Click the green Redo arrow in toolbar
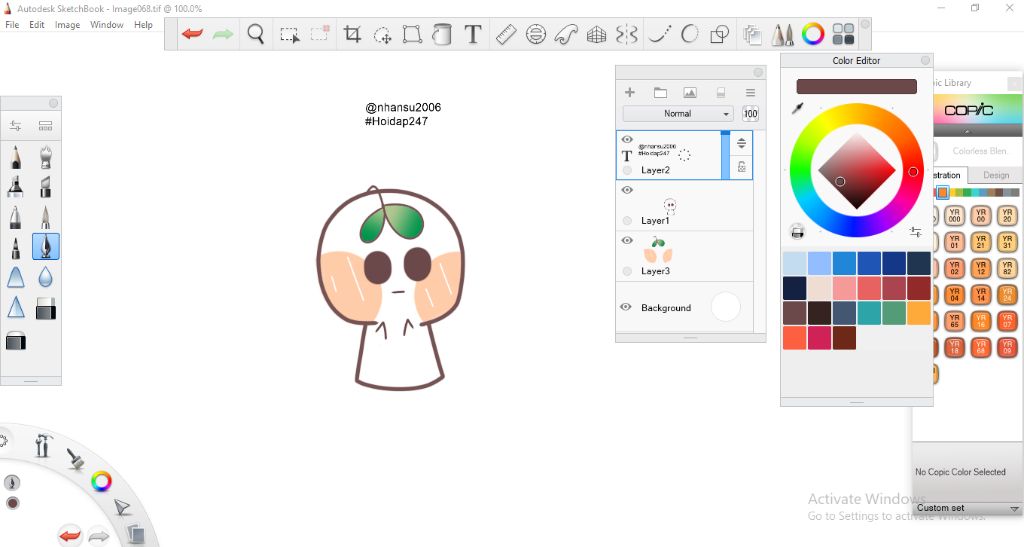 click(x=223, y=34)
